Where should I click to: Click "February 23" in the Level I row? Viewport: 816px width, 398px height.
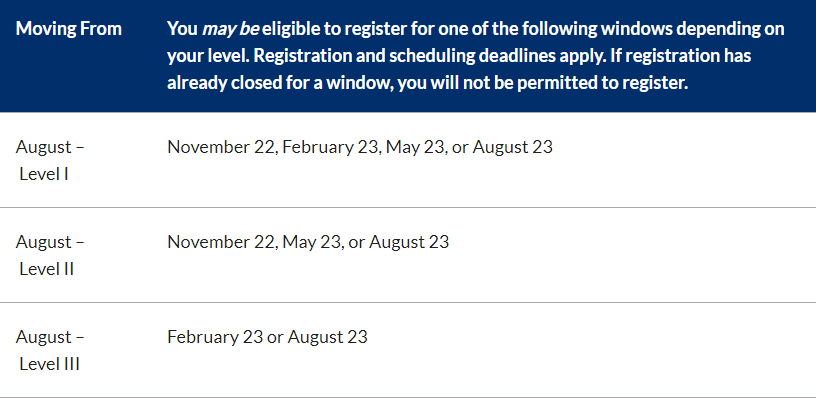pyautogui.click(x=331, y=147)
